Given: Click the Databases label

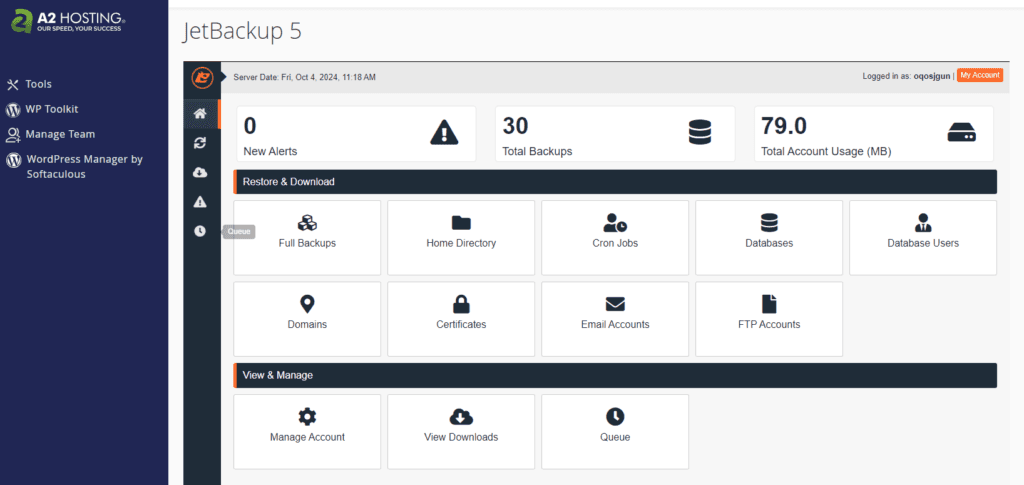Looking at the screenshot, I should click(769, 243).
